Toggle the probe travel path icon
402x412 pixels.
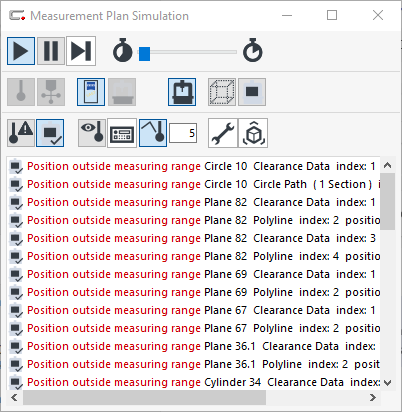point(153,133)
